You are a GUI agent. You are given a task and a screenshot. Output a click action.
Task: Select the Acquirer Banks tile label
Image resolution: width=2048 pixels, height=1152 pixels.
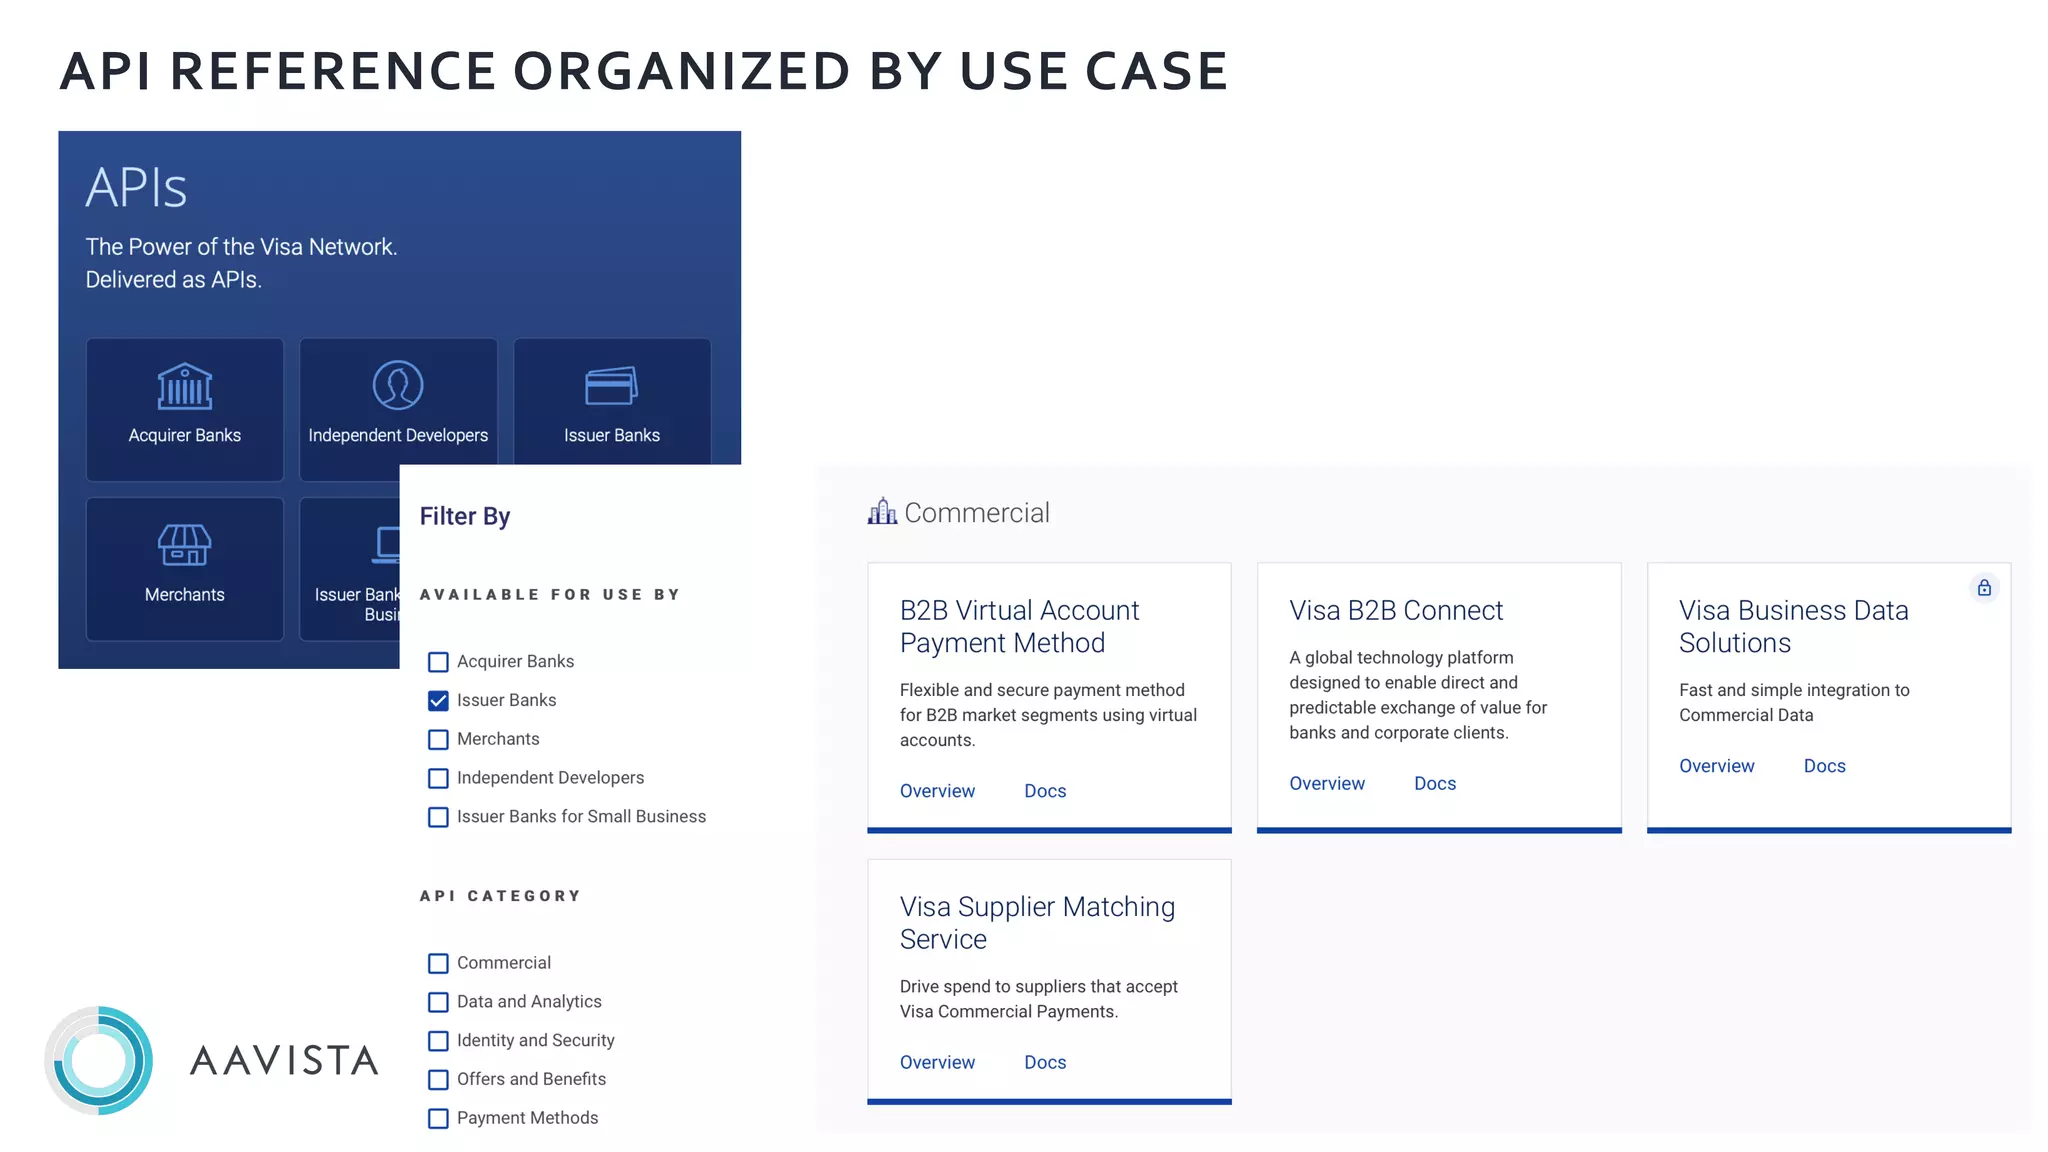click(x=185, y=435)
